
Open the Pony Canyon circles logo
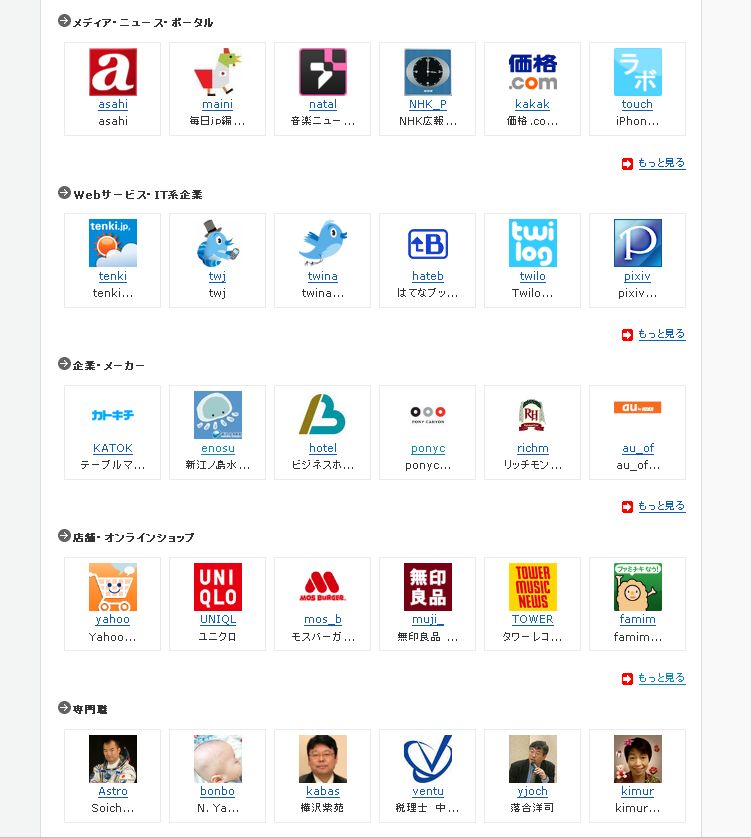coord(428,415)
